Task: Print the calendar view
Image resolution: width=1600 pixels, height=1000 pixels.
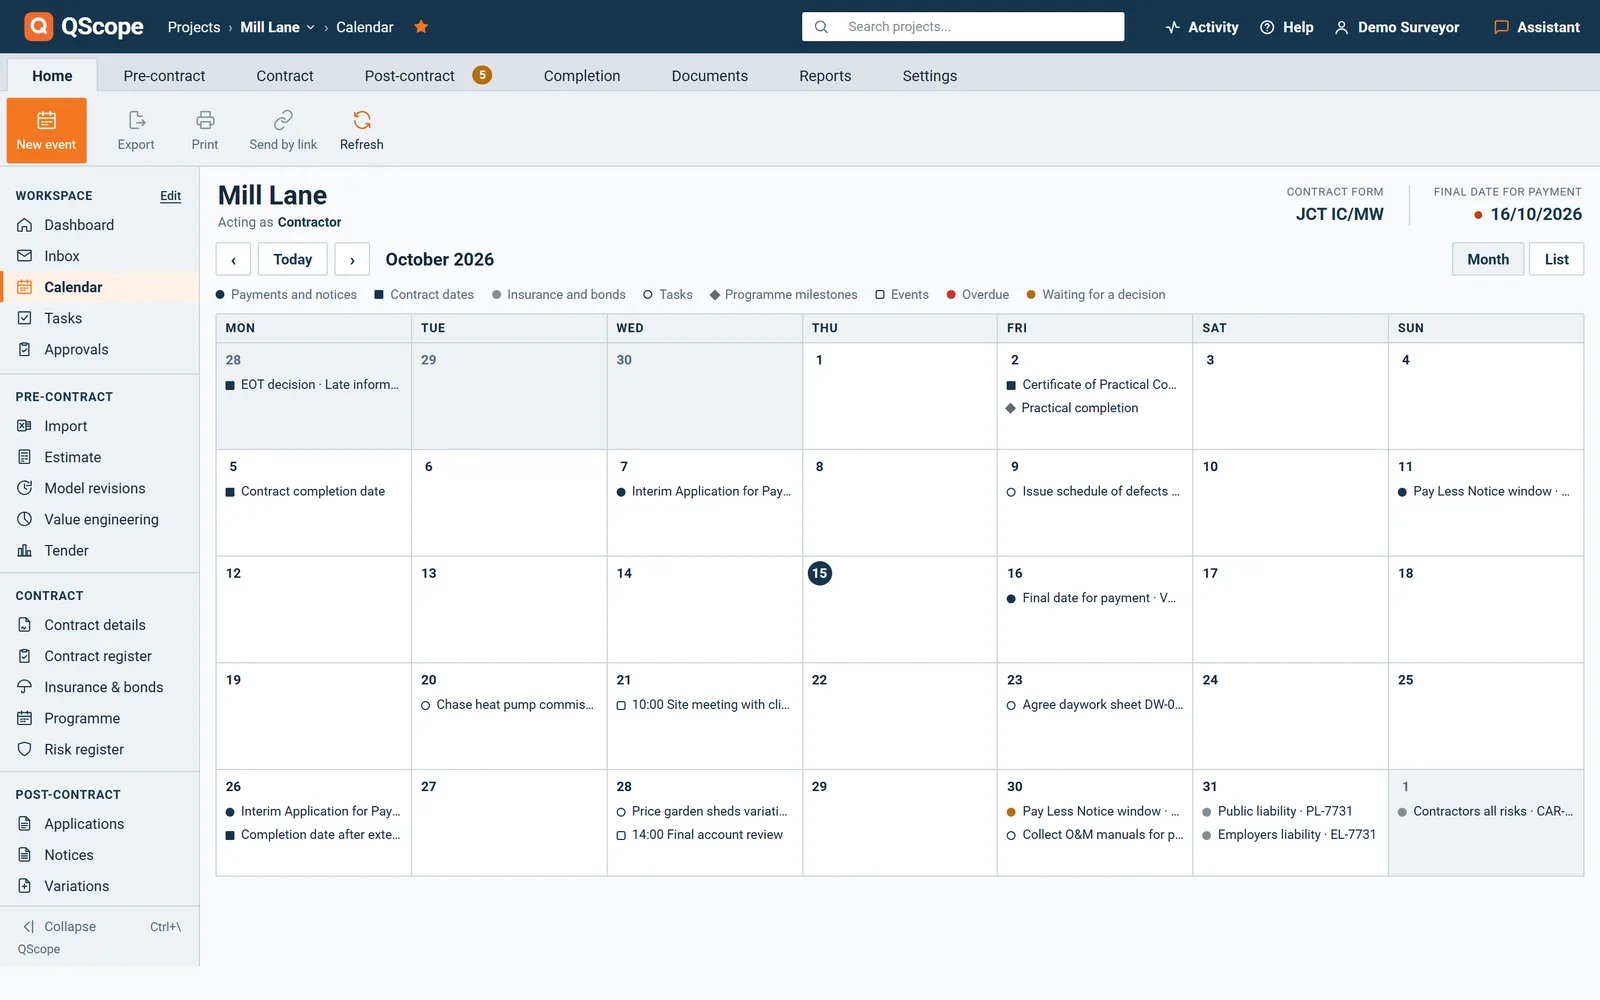Action: (x=205, y=130)
